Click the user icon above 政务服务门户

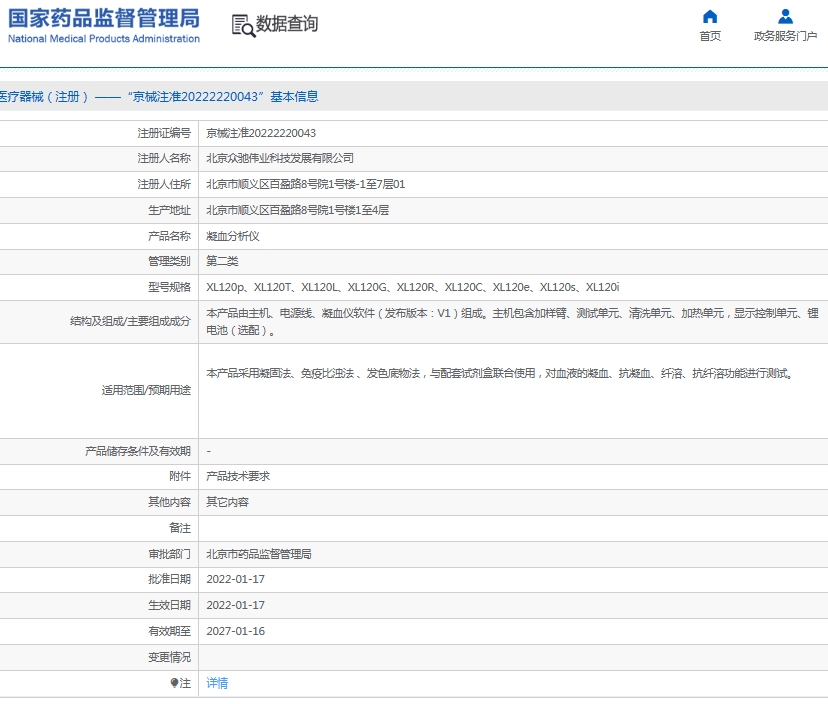785,16
